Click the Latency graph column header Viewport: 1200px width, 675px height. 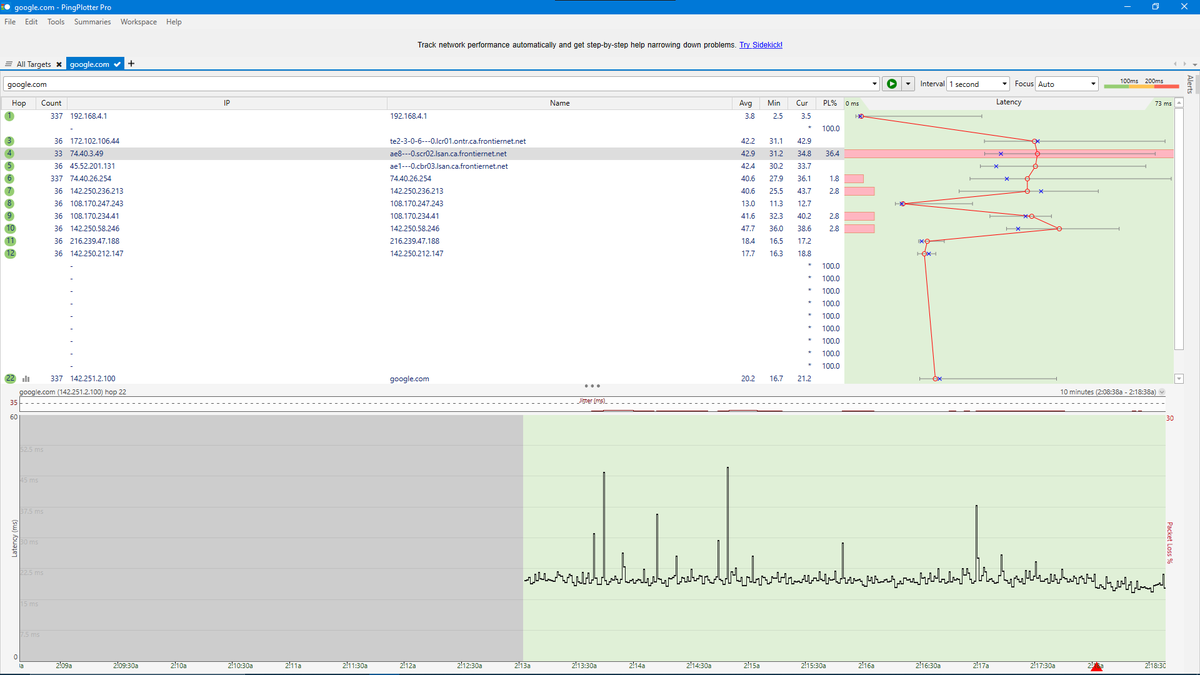click(1009, 103)
